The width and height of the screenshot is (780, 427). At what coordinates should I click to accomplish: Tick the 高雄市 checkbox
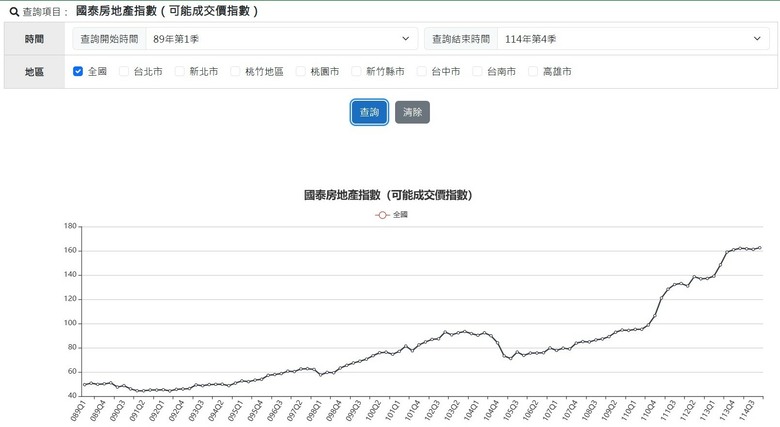point(533,71)
